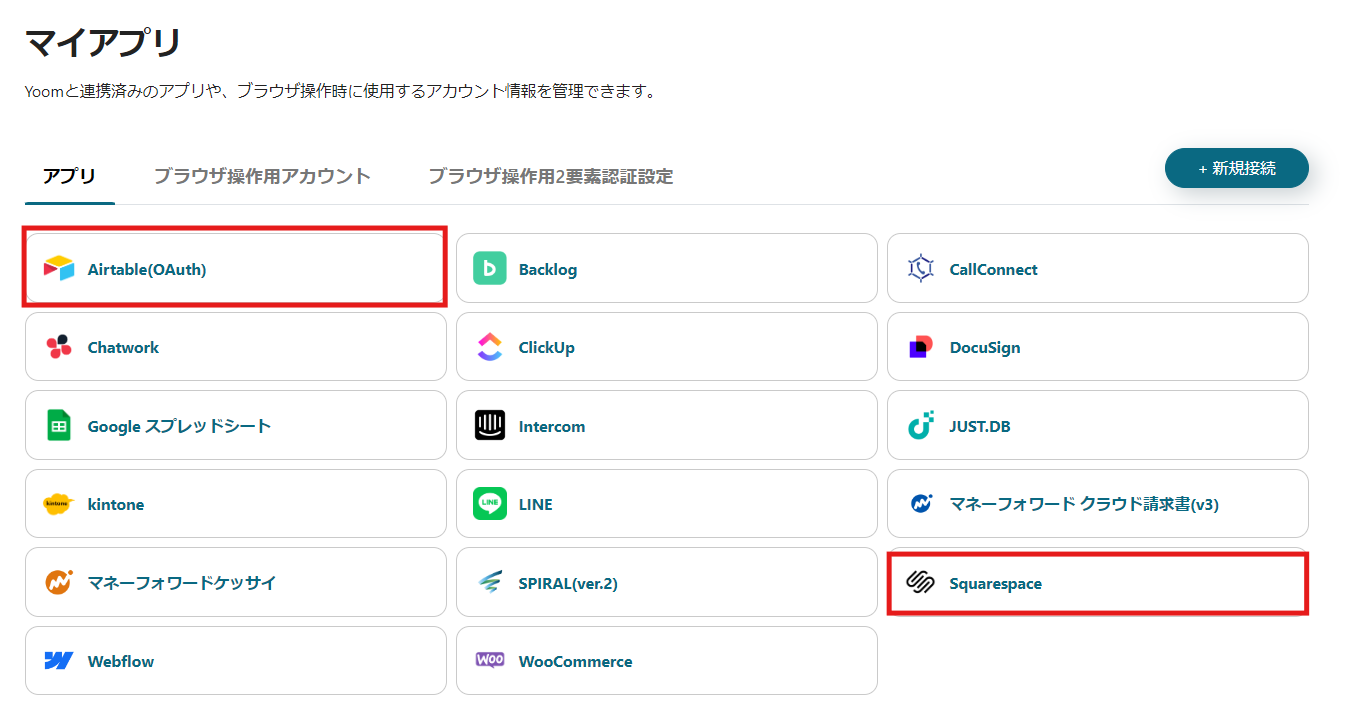This screenshot has height=727, width=1350.
Task: Click the マネーフォワード クラウド請求書 logo icon
Action: coord(921,503)
